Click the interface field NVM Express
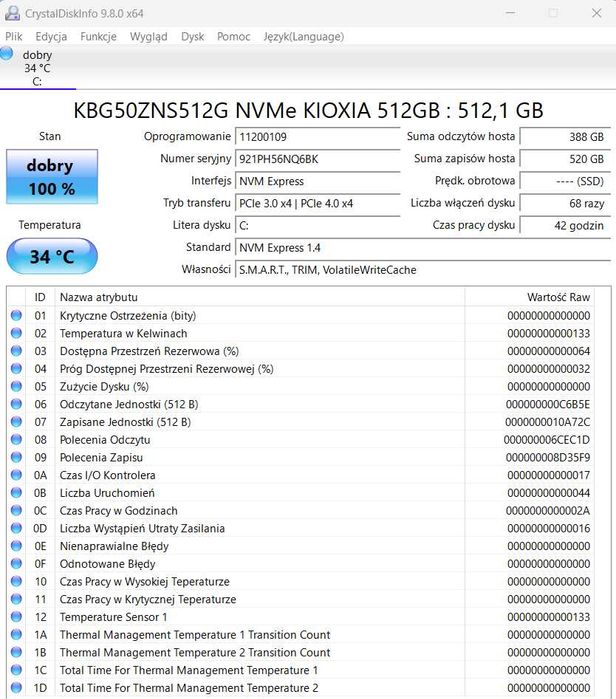This screenshot has width=616, height=699. 317,181
